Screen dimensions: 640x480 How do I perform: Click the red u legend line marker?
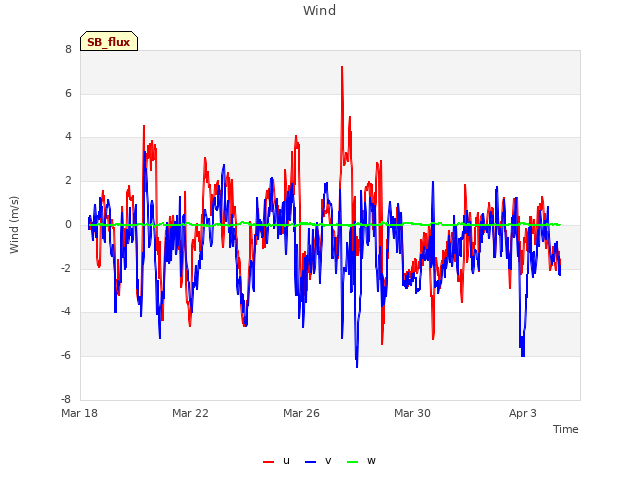[x=269, y=462]
